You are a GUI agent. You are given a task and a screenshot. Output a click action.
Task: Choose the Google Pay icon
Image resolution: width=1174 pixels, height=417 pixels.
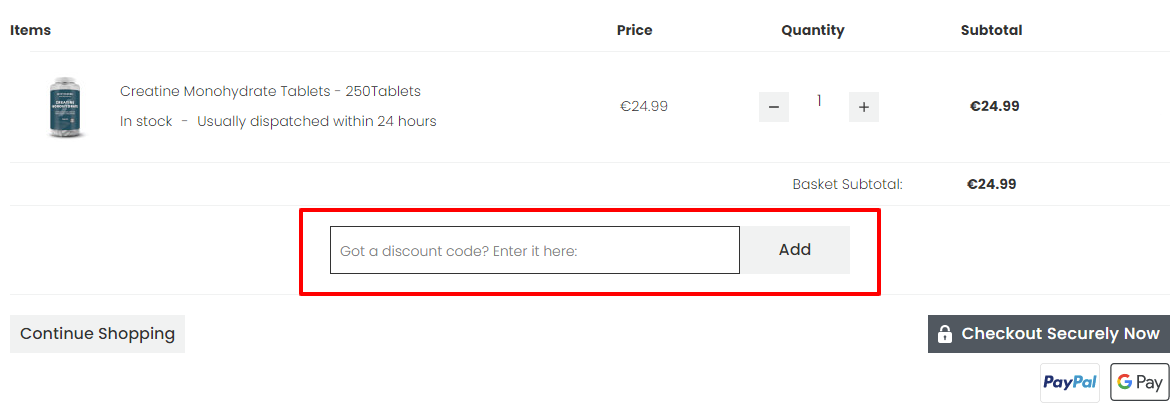point(1140,382)
